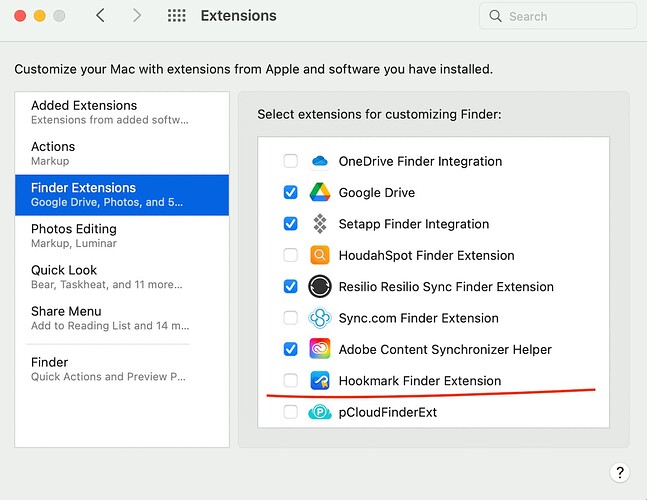Viewport: 647px width, 500px height.
Task: Show all preferences grid icon
Action: click(177, 16)
